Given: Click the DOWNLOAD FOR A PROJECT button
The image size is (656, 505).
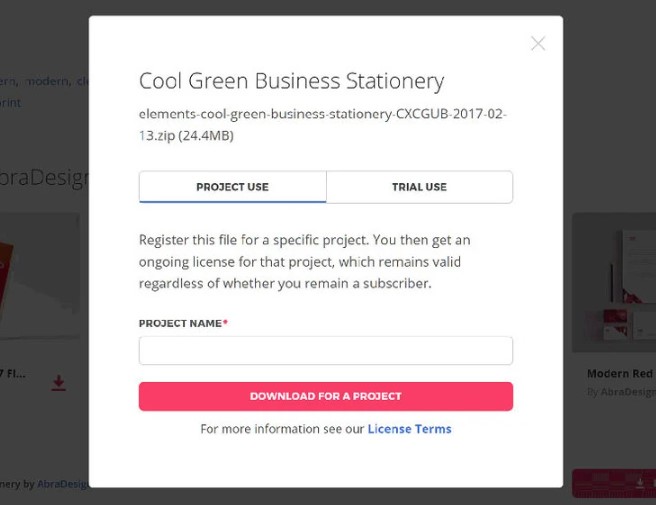Looking at the screenshot, I should pyautogui.click(x=326, y=396).
